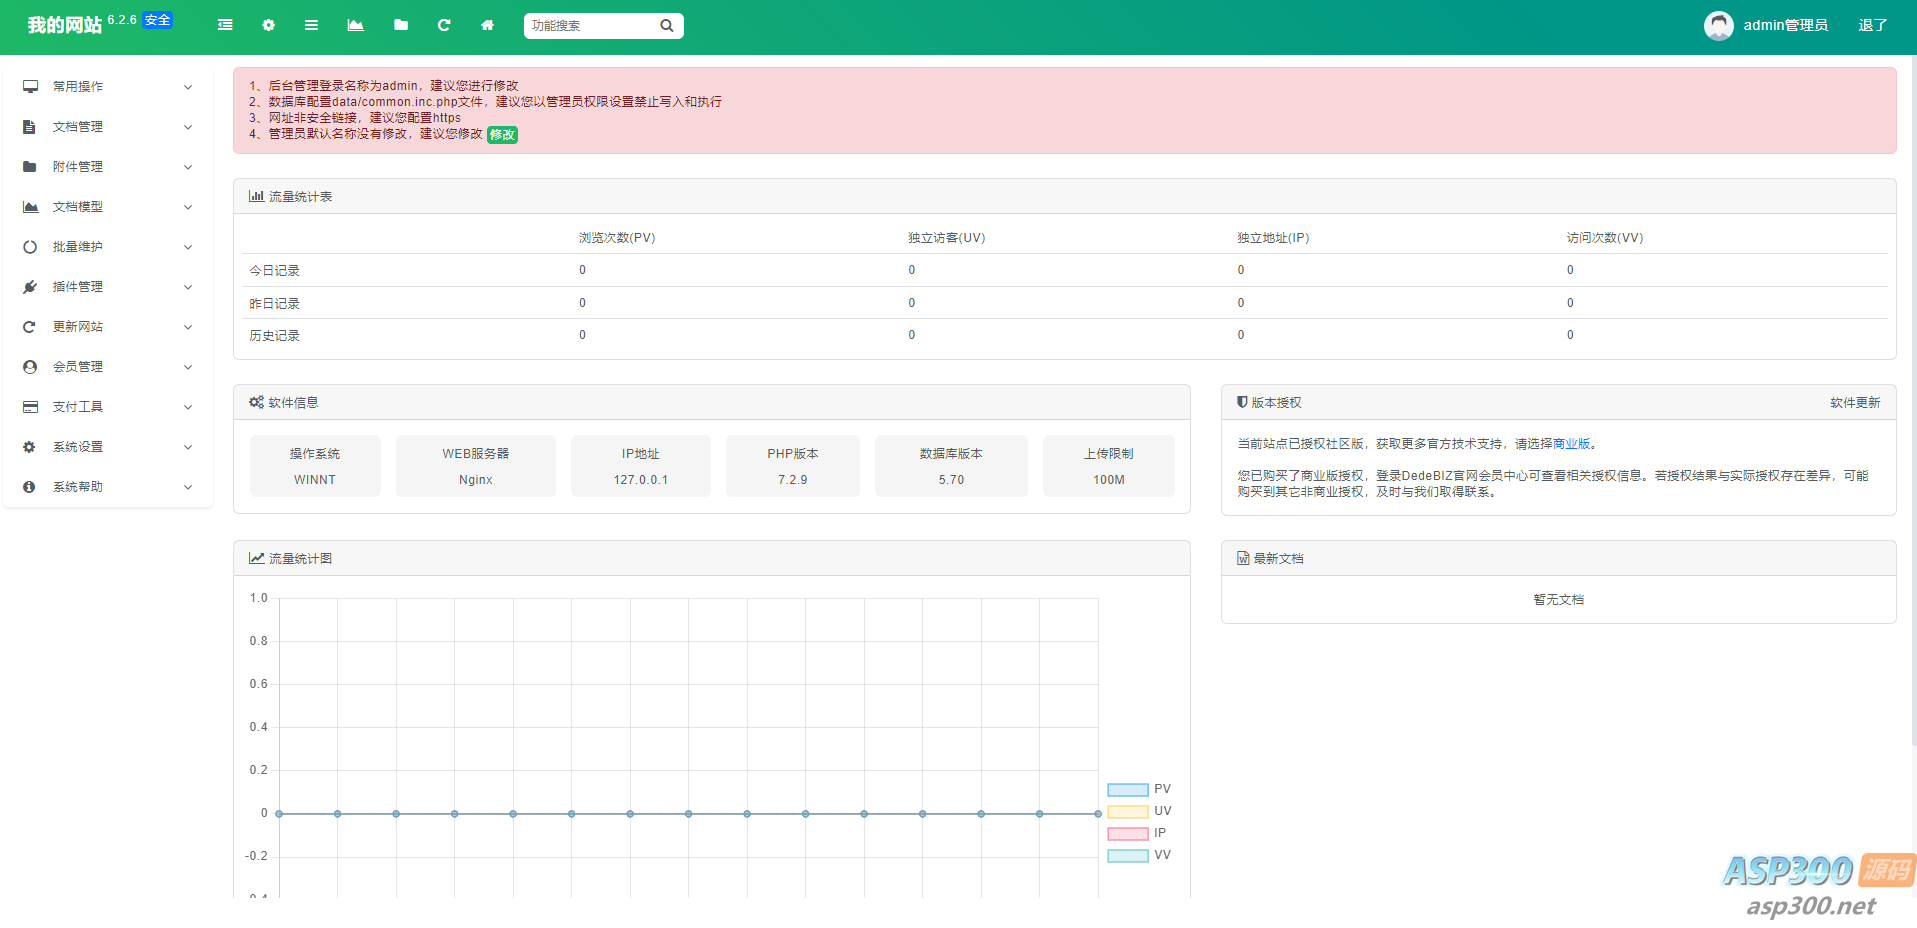Toggle UV series in chart legend

pyautogui.click(x=1139, y=811)
